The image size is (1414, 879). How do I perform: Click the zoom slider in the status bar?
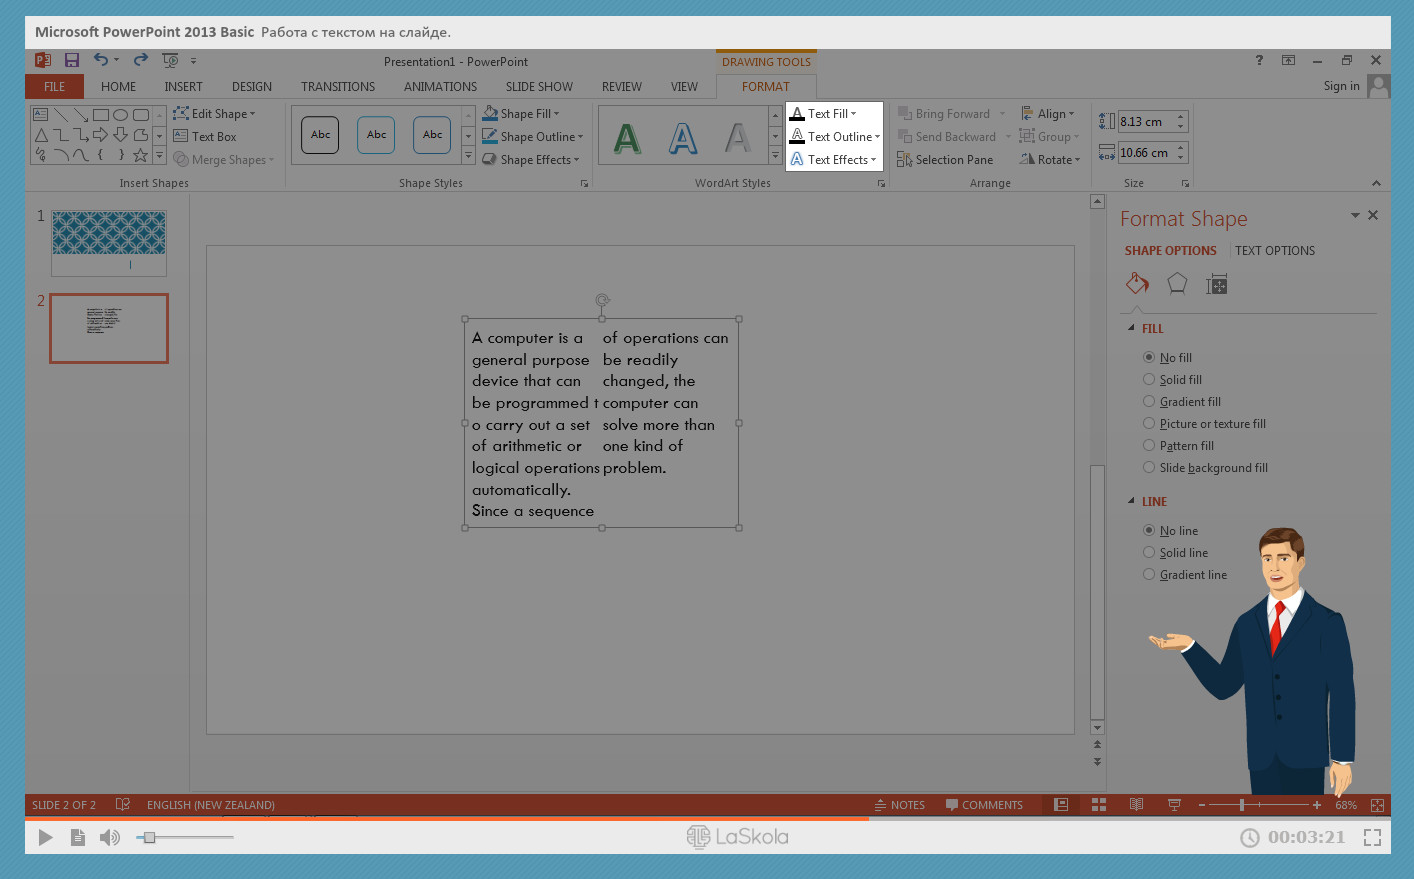1242,805
